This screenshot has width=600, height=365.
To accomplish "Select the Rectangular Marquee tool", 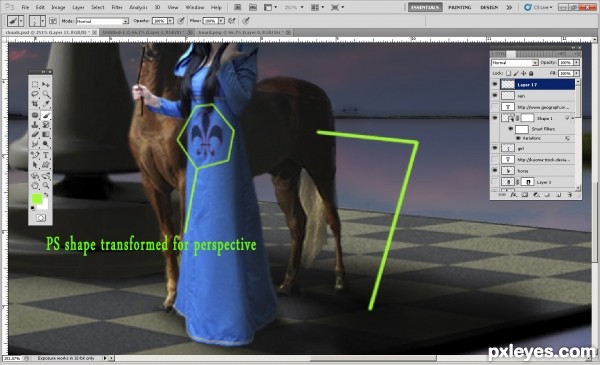I will click(35, 84).
